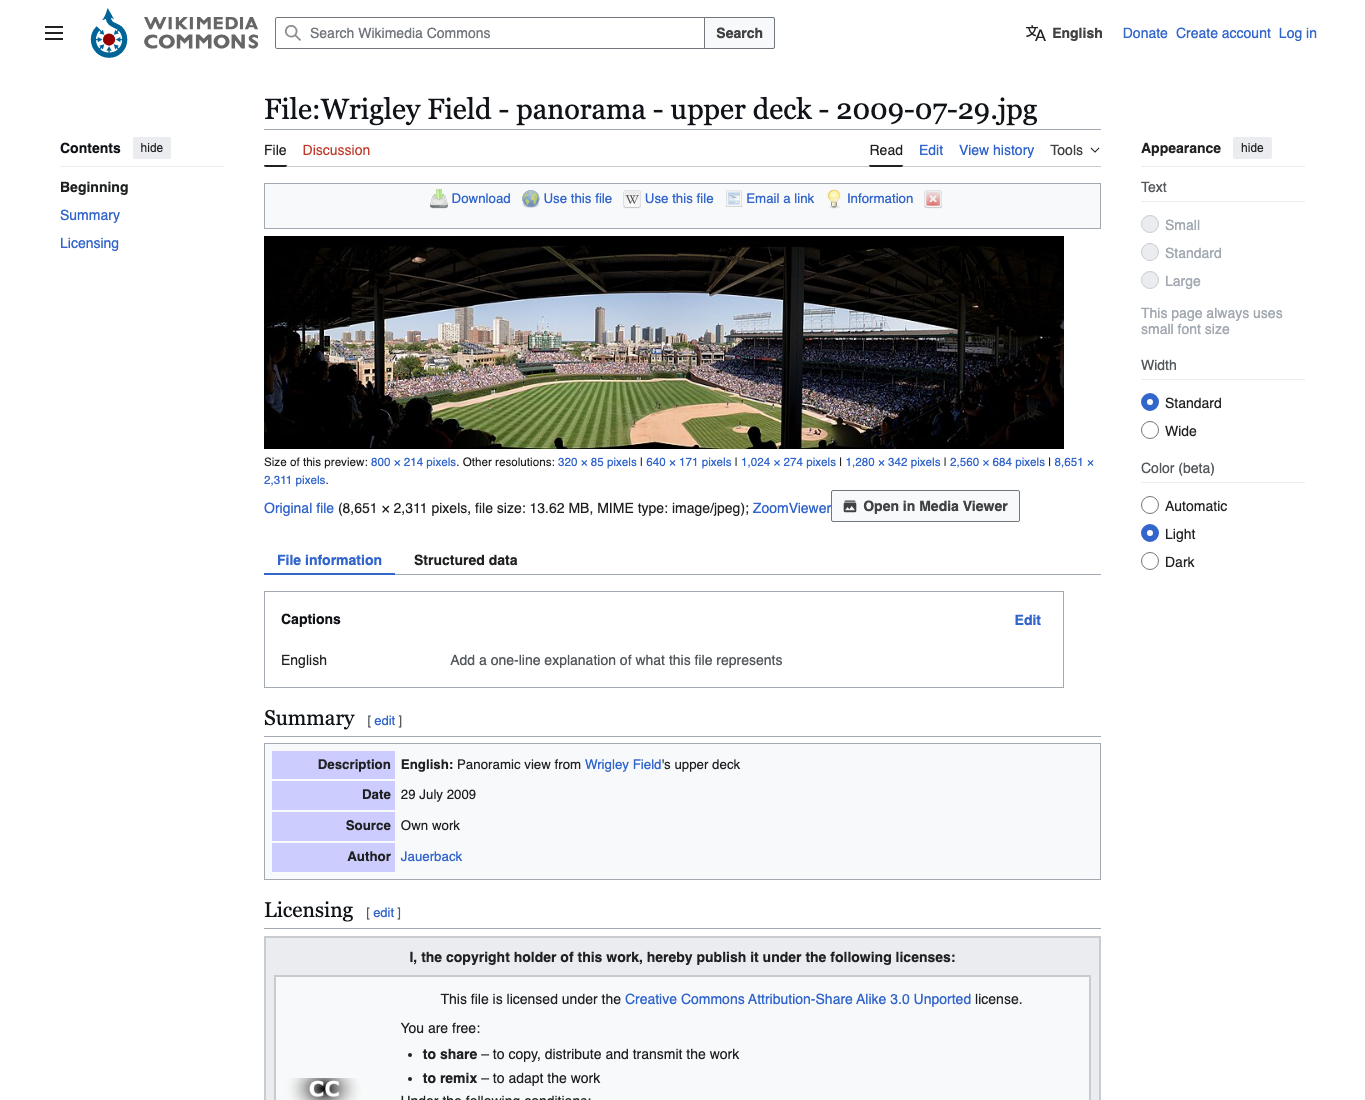Image resolution: width=1365 pixels, height=1100 pixels.
Task: Select Wide width option
Action: click(x=1150, y=430)
